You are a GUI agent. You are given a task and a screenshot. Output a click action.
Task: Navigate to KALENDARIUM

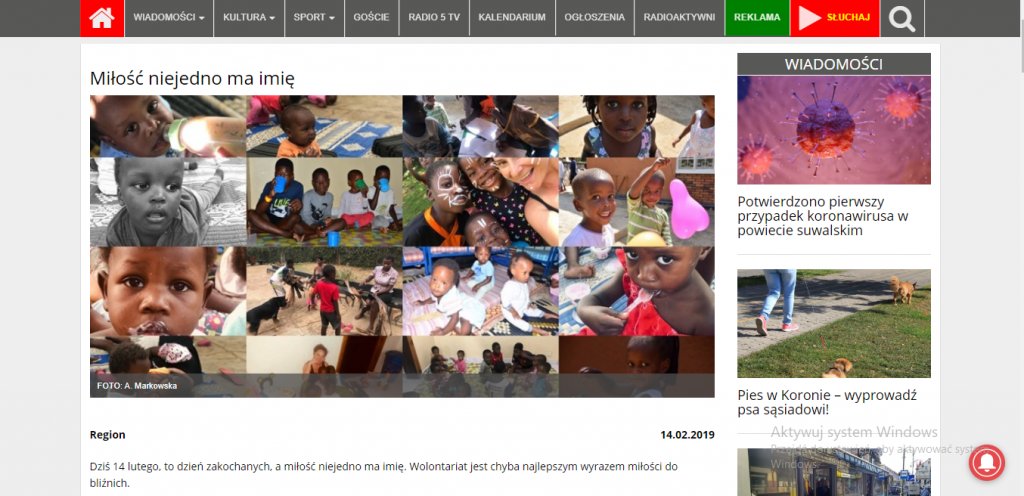point(512,18)
